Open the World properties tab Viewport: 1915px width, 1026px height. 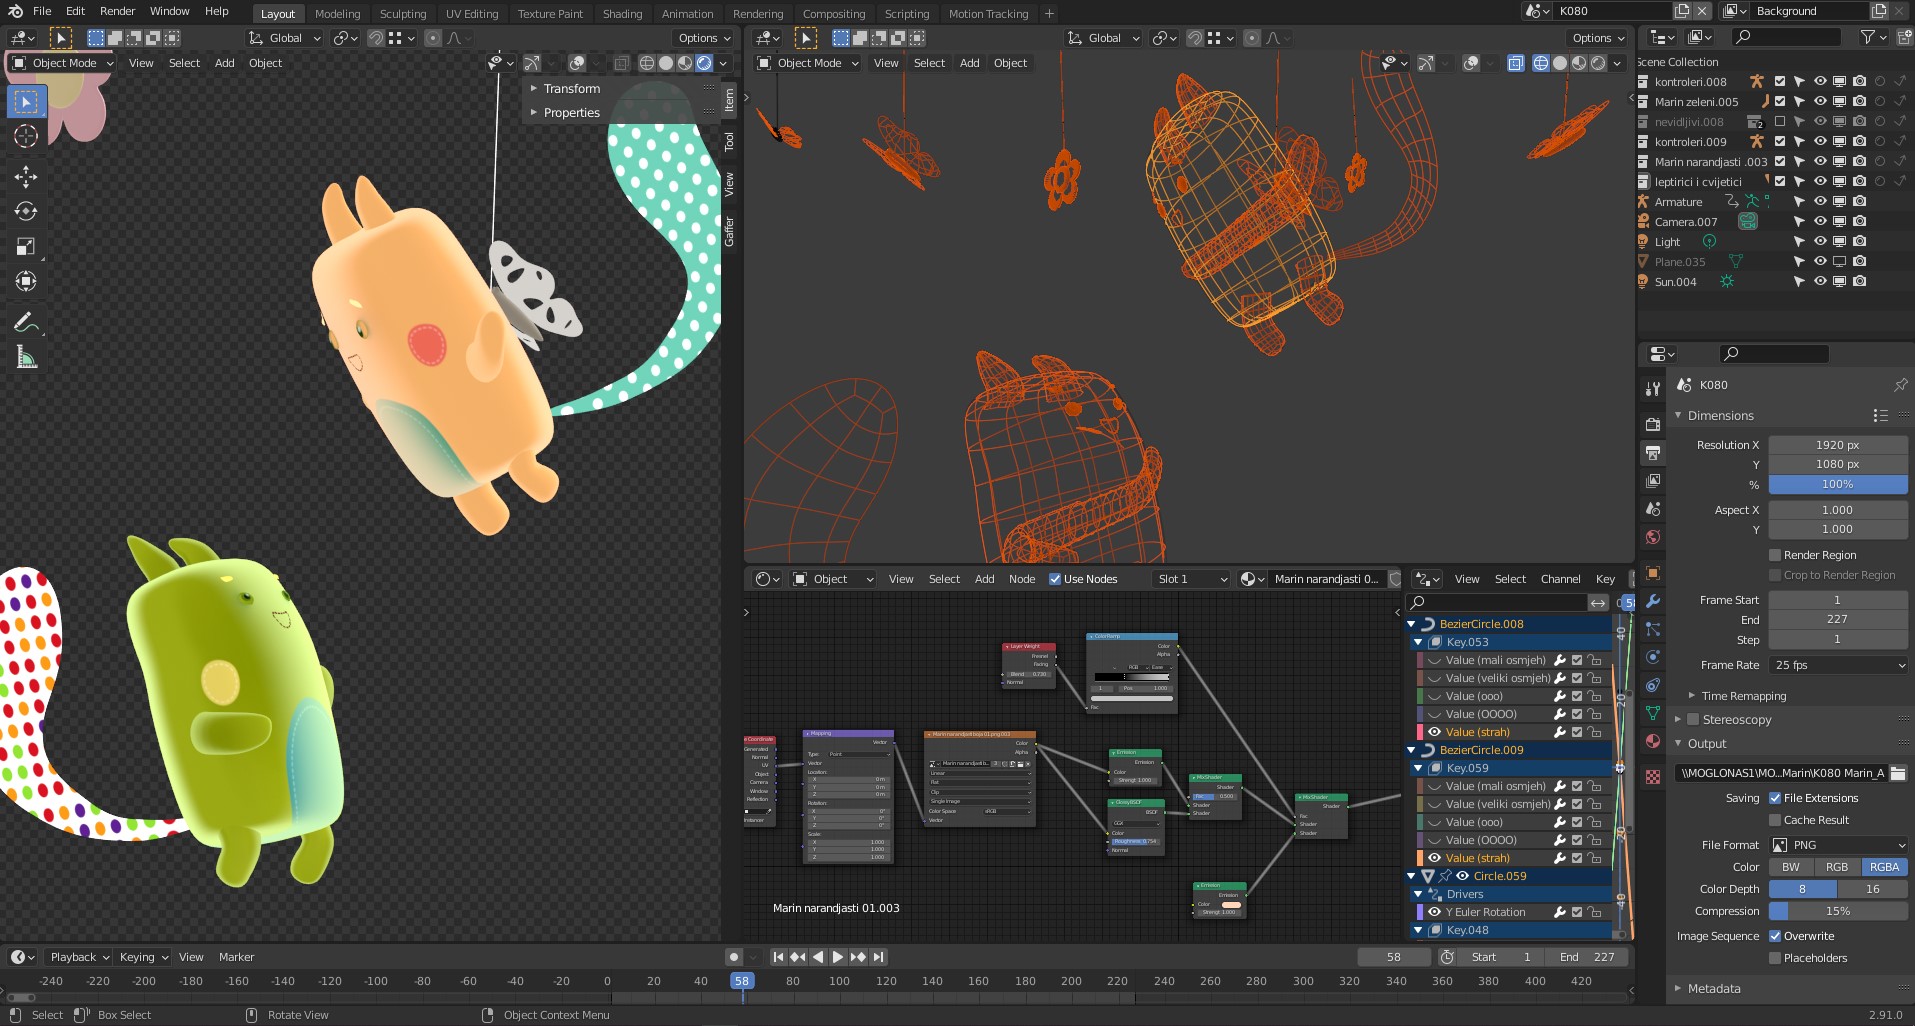[1653, 537]
